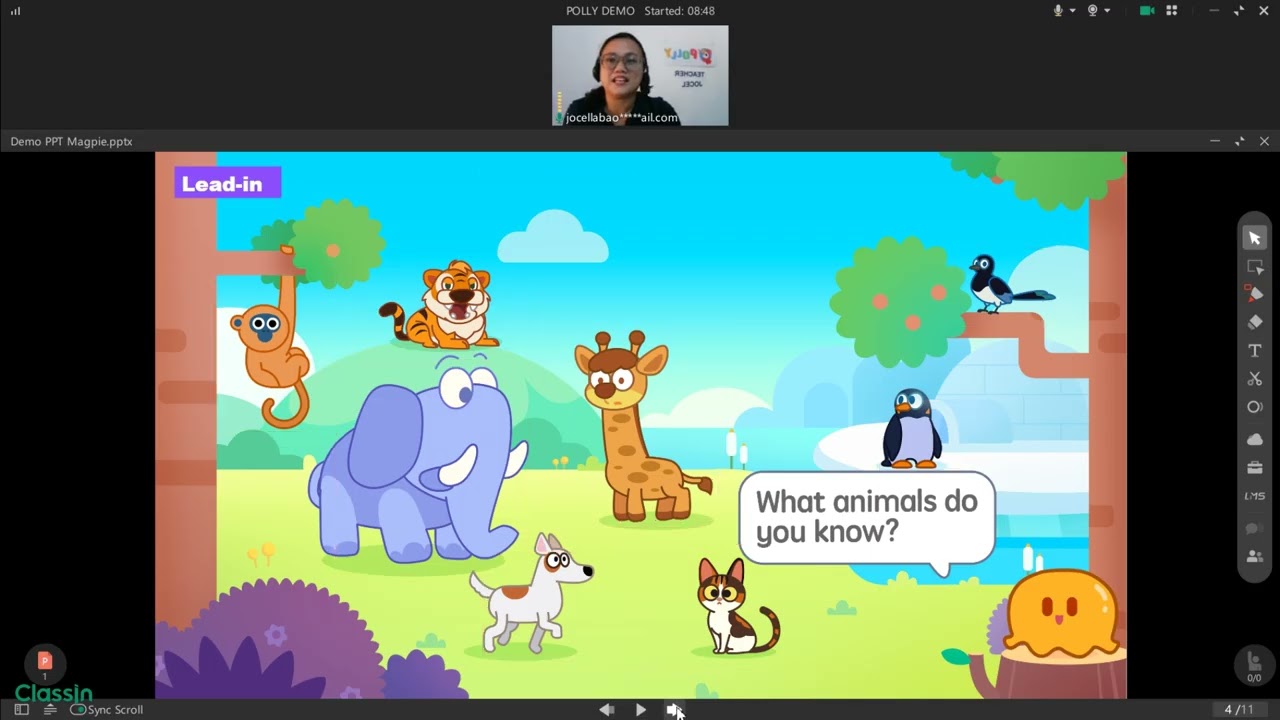This screenshot has height=720, width=1280.
Task: Open the briefcase toolbox
Action: (1254, 467)
